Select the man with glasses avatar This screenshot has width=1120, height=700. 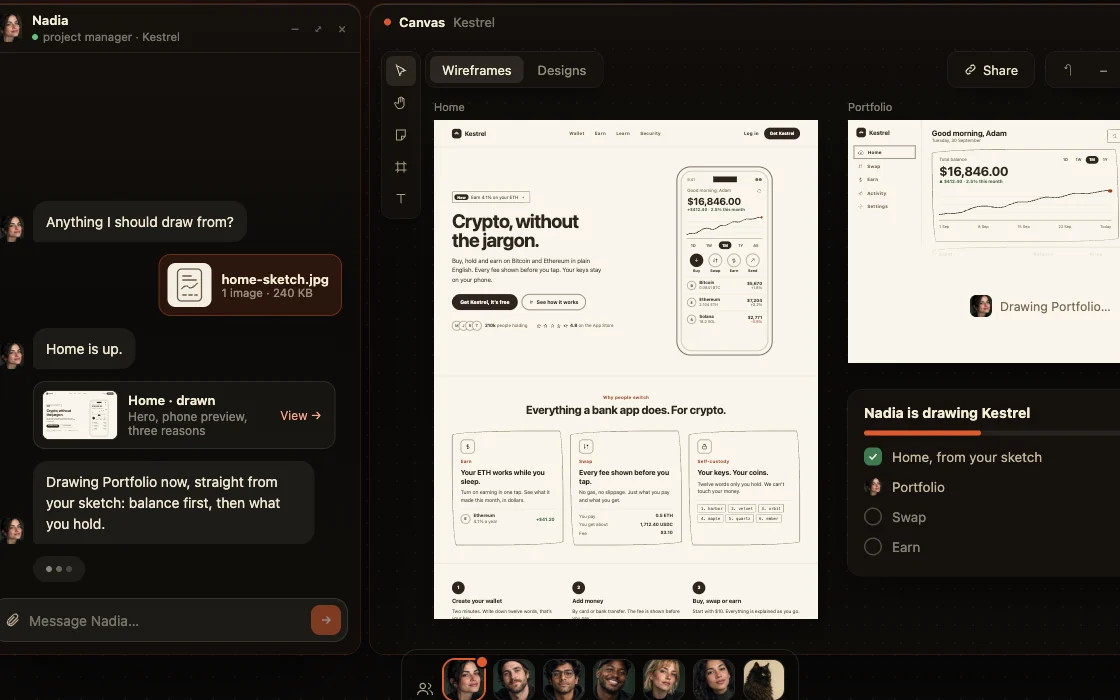[564, 679]
